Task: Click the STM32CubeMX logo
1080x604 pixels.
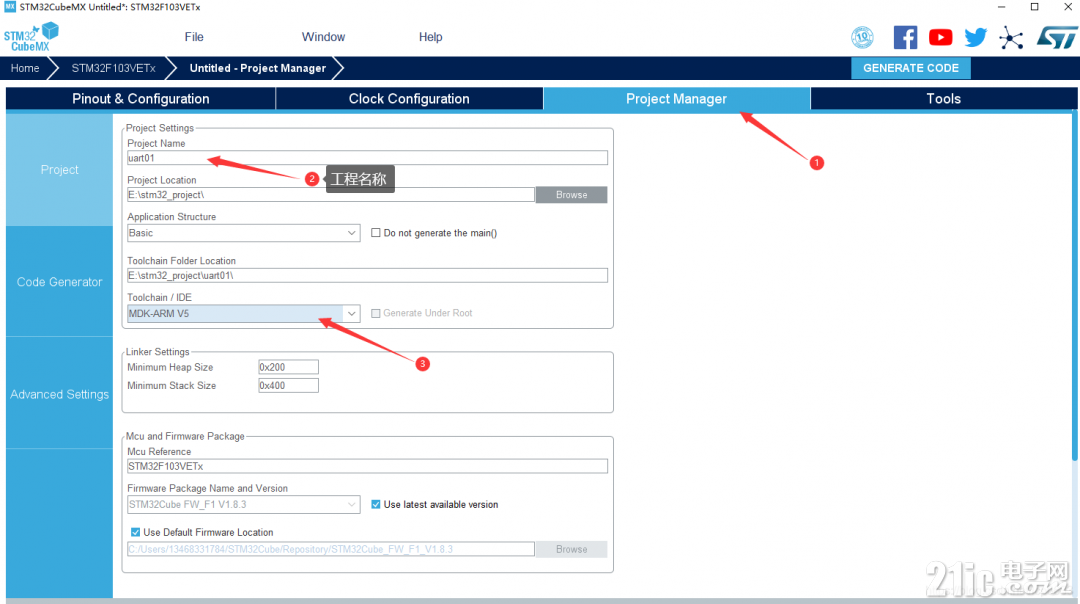Action: coord(32,37)
